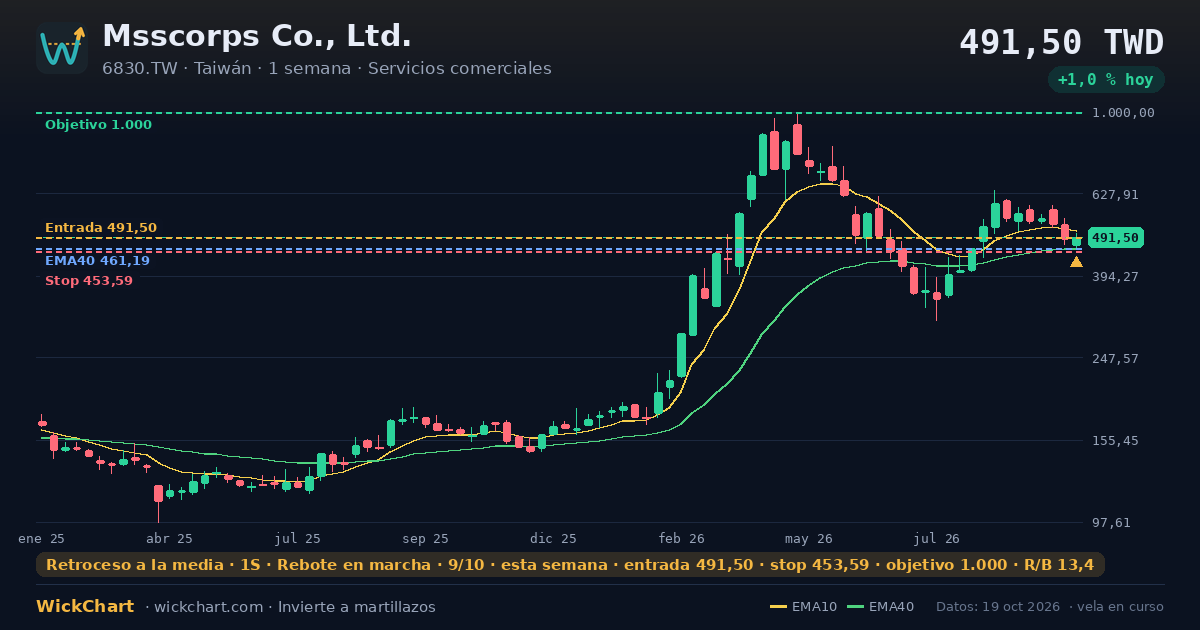Viewport: 1200px width, 630px height.
Task: Click the jul 26 date label
Action: [938, 539]
